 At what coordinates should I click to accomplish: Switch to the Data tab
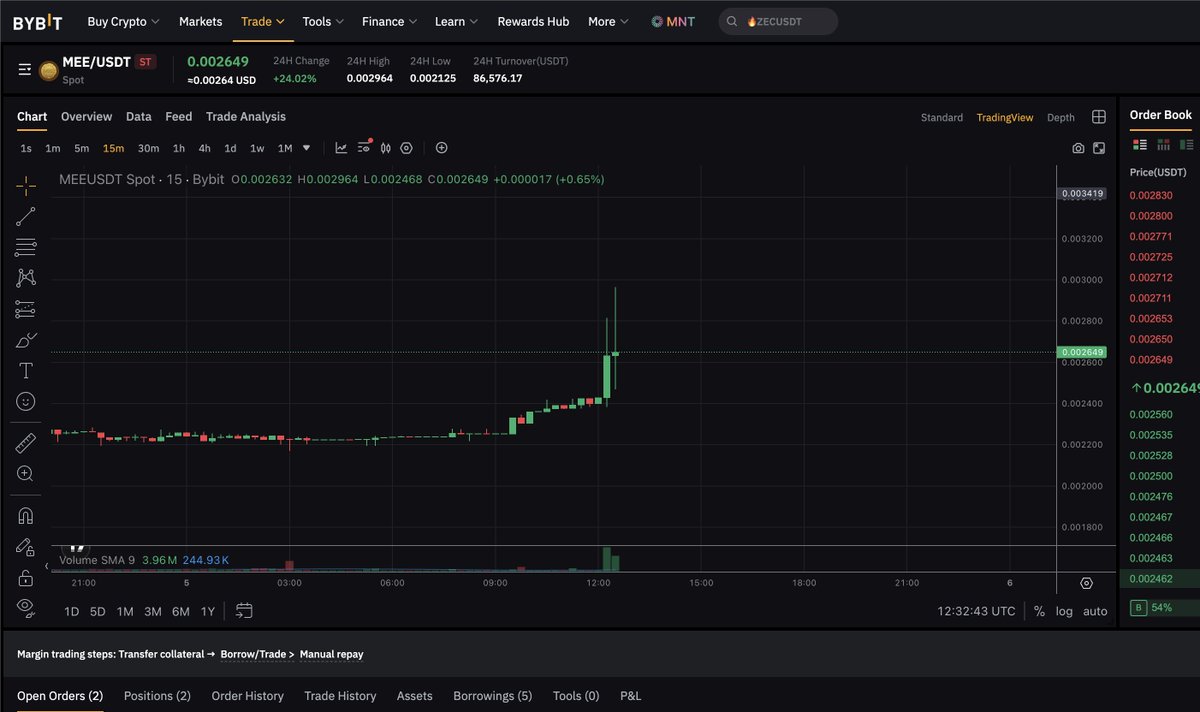pos(139,117)
